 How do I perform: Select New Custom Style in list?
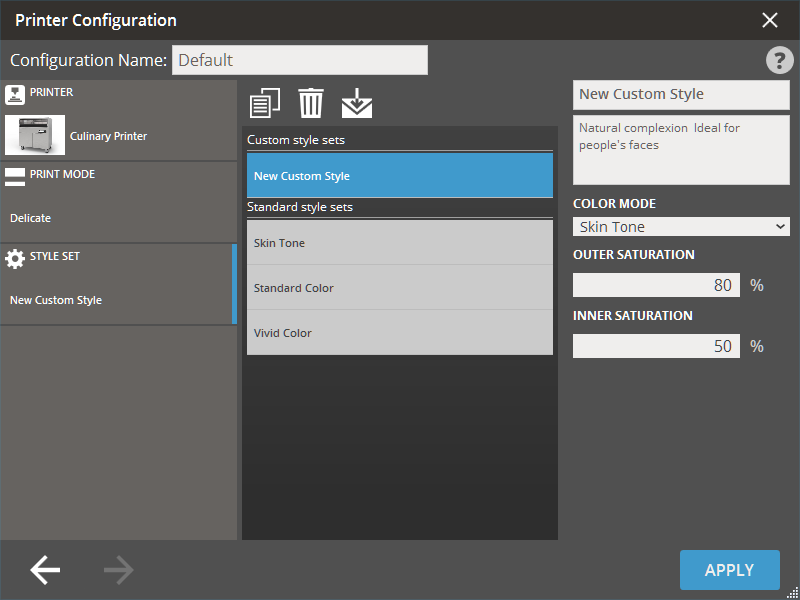(x=400, y=176)
